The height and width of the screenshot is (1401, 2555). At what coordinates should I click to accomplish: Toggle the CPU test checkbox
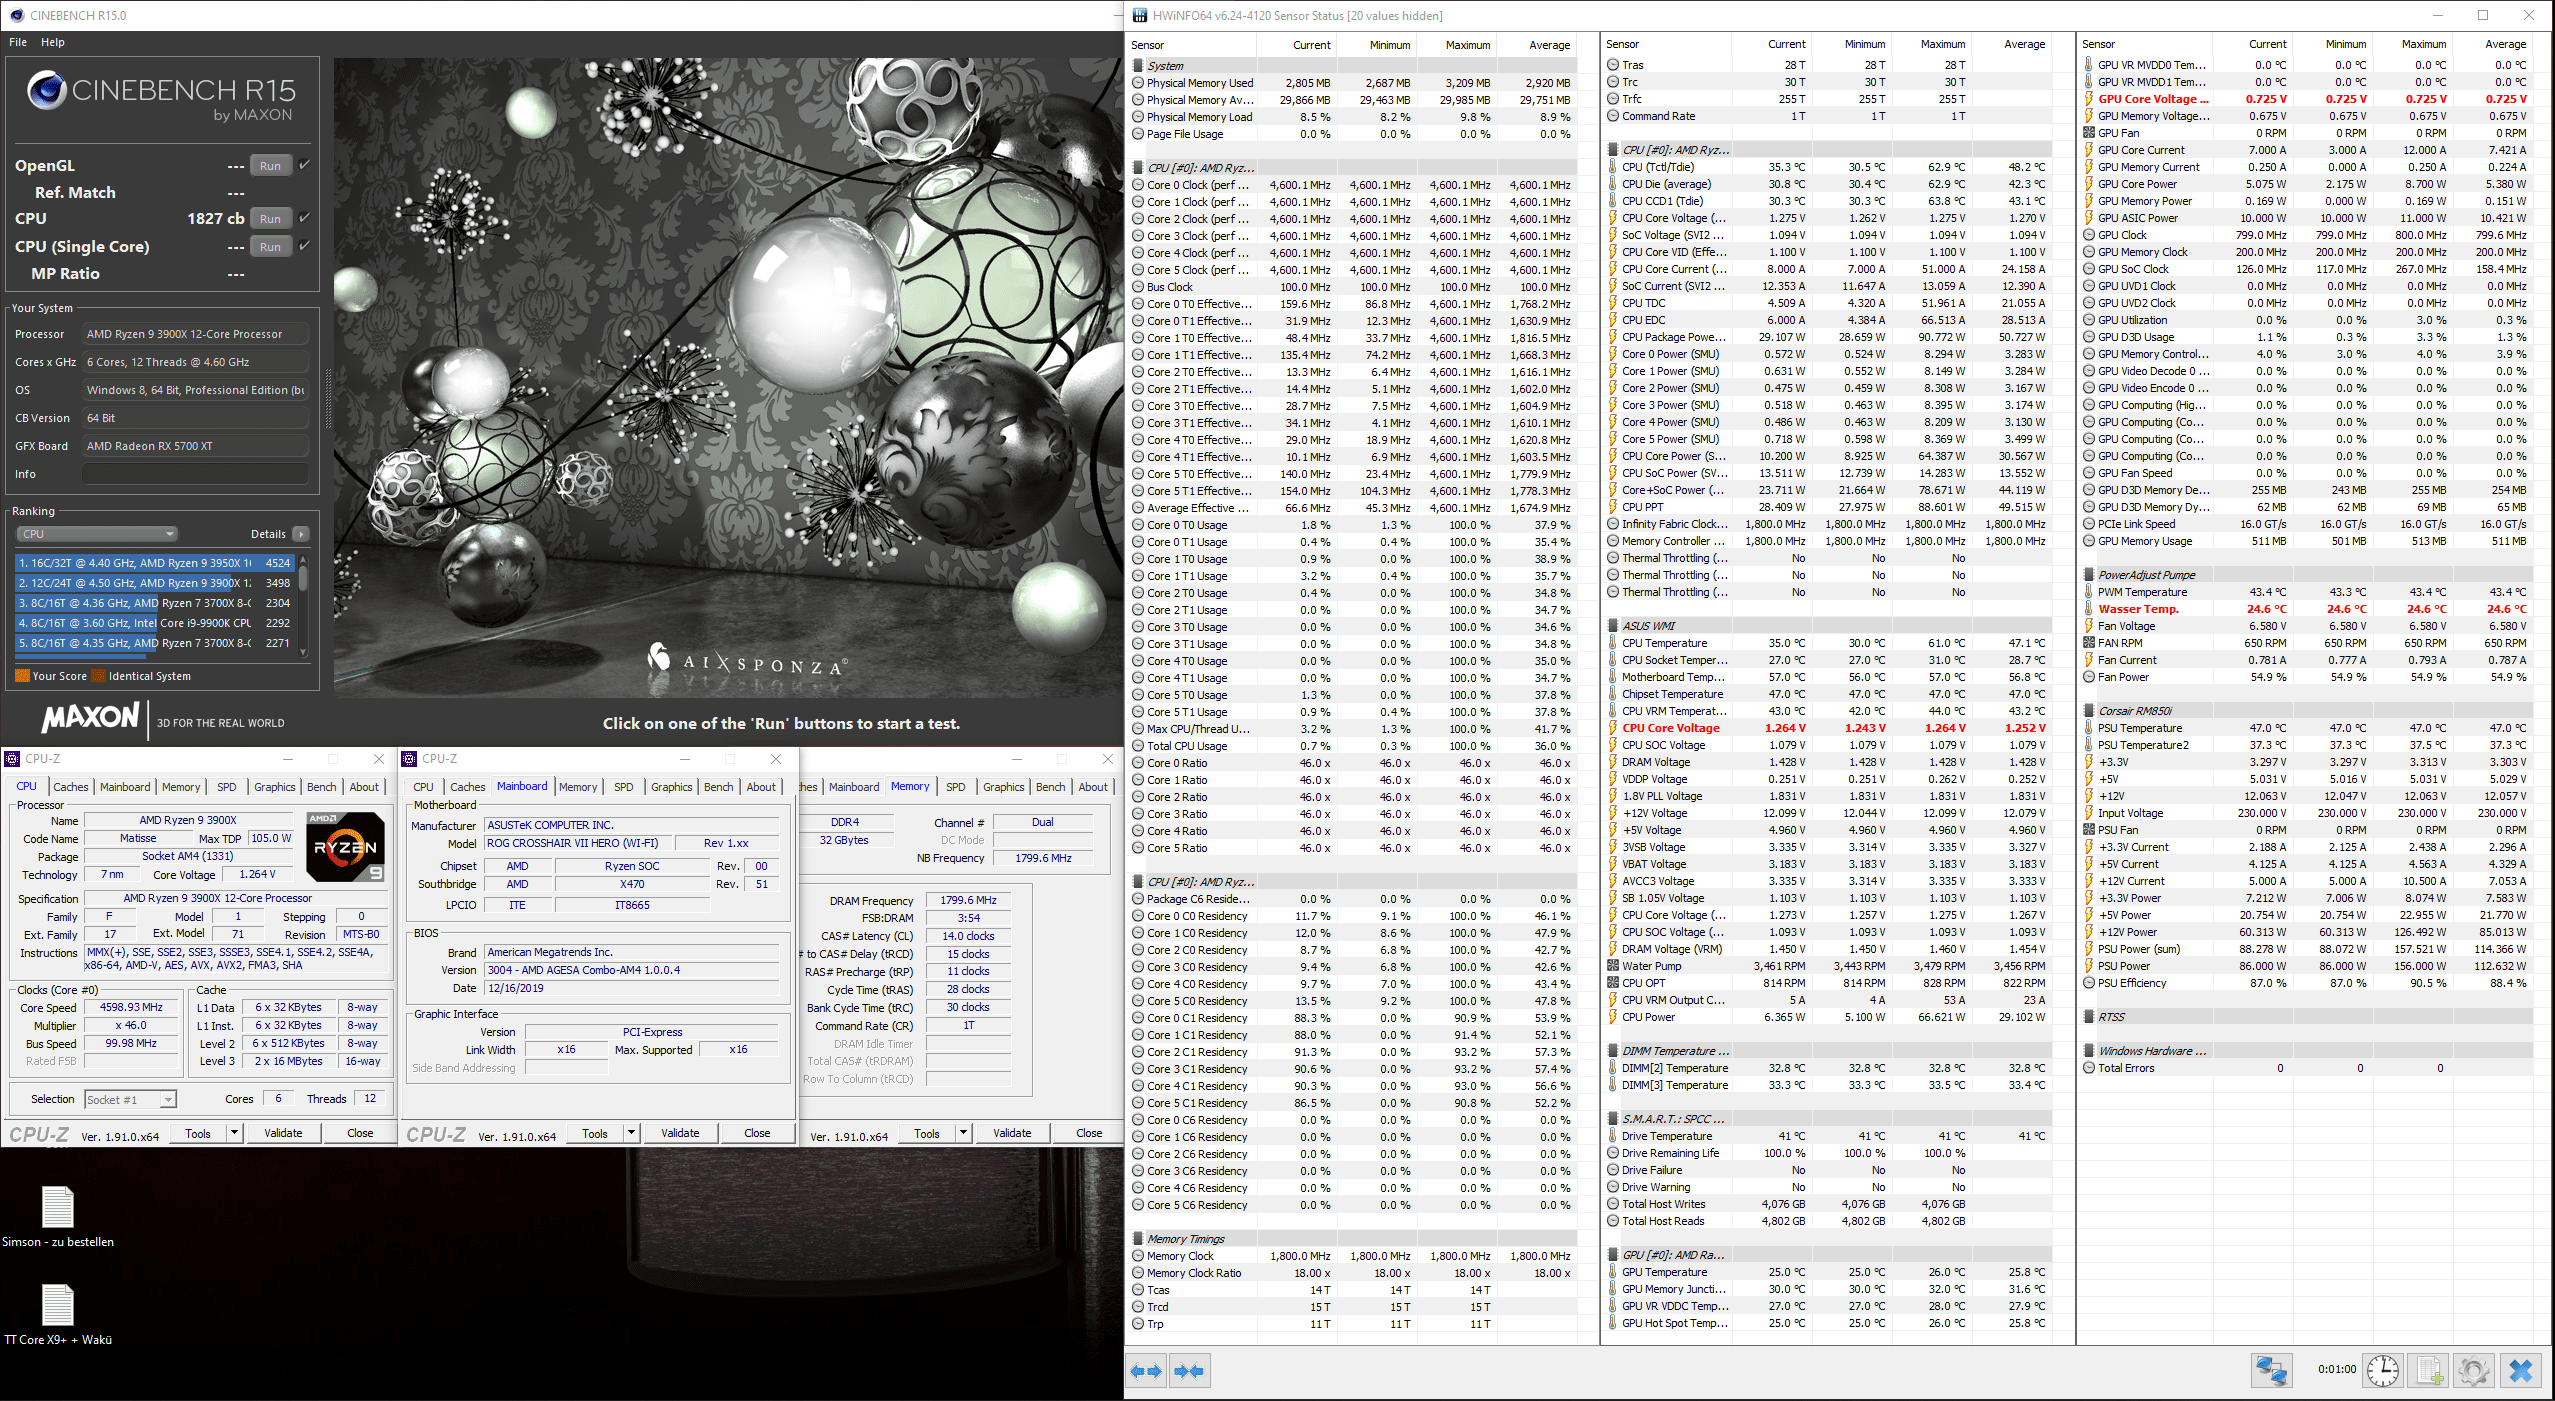click(x=304, y=218)
